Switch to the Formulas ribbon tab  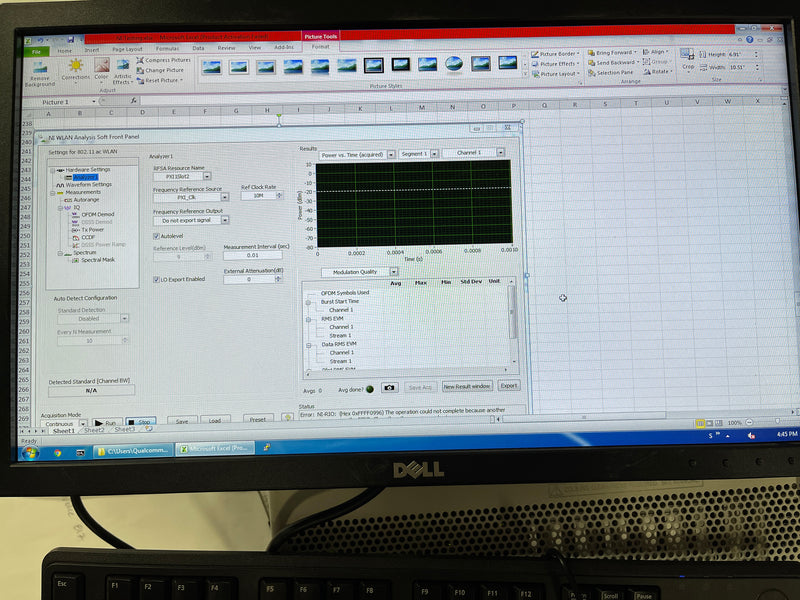[x=167, y=48]
